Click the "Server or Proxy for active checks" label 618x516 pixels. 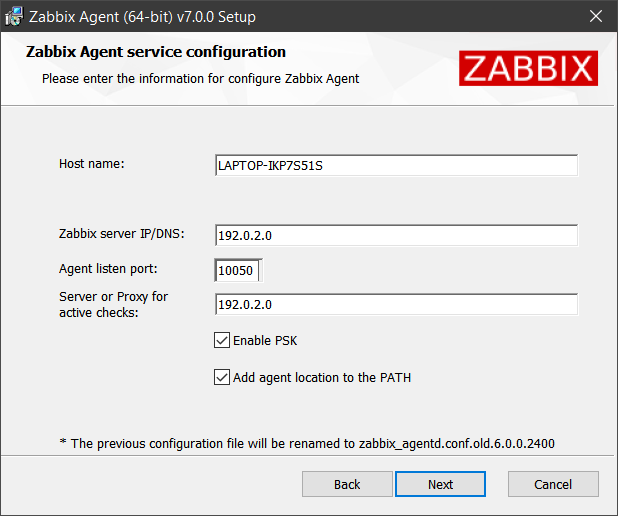click(114, 304)
